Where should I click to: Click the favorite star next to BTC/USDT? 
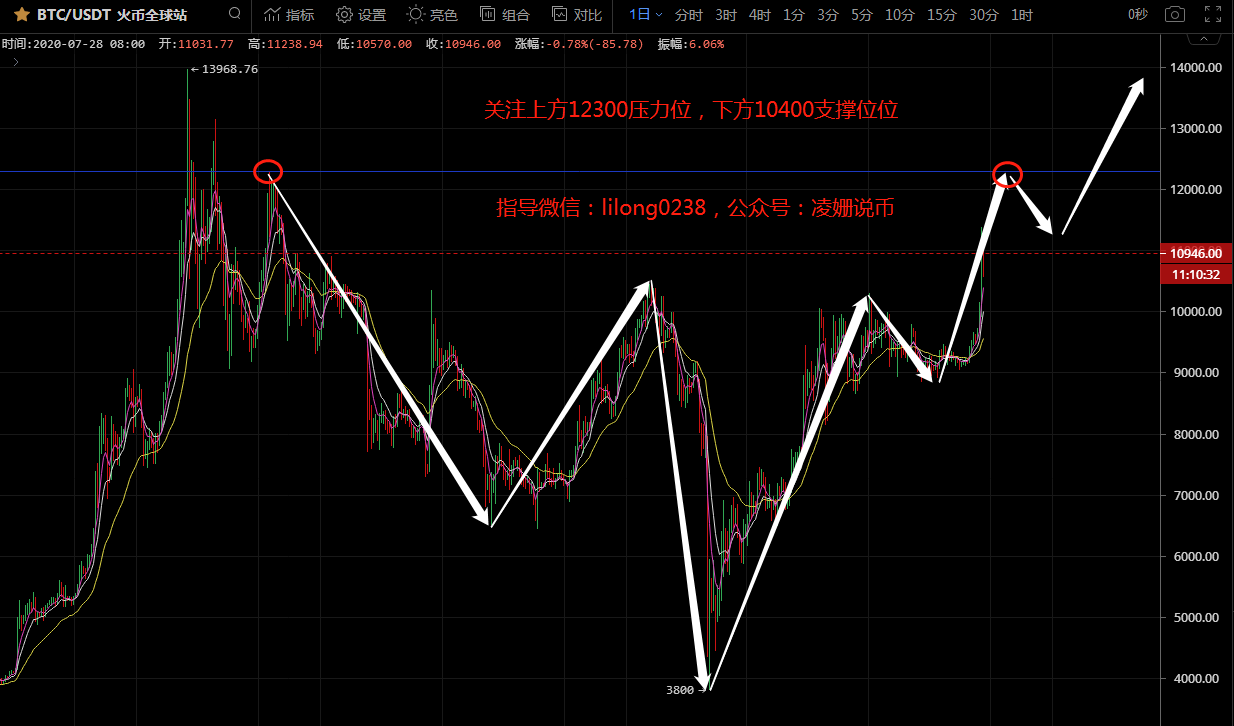tap(21, 15)
